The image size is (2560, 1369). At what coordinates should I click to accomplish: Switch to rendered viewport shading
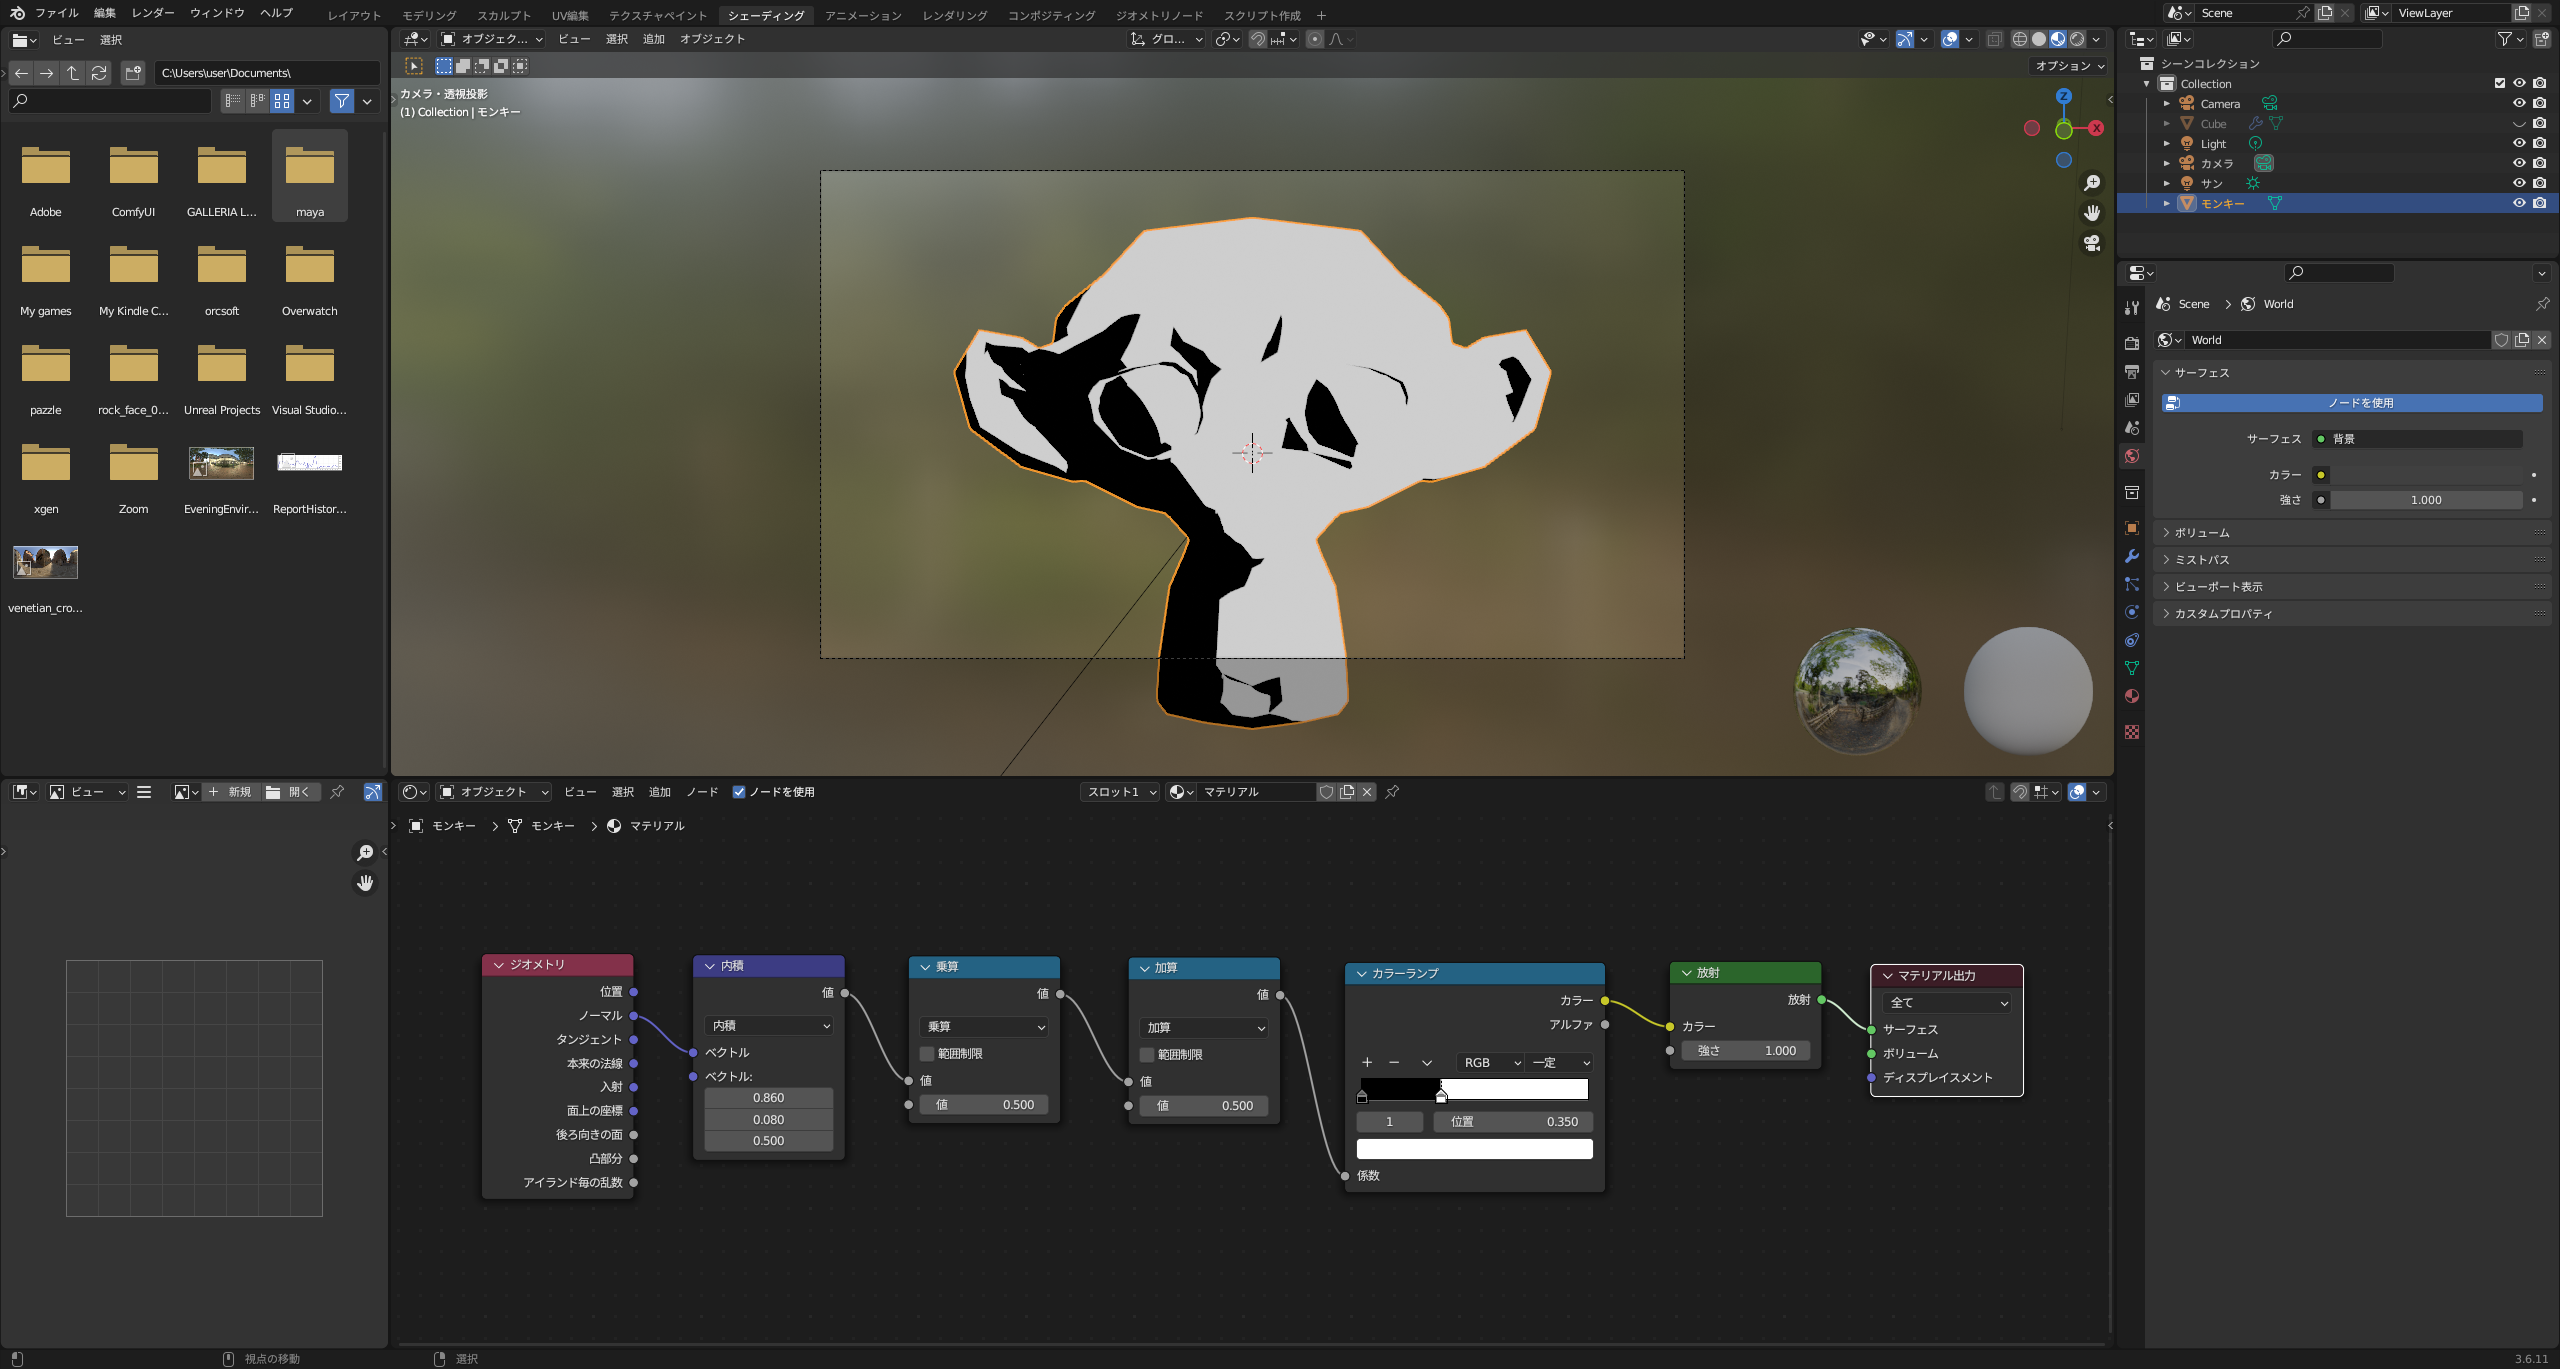(x=2077, y=39)
